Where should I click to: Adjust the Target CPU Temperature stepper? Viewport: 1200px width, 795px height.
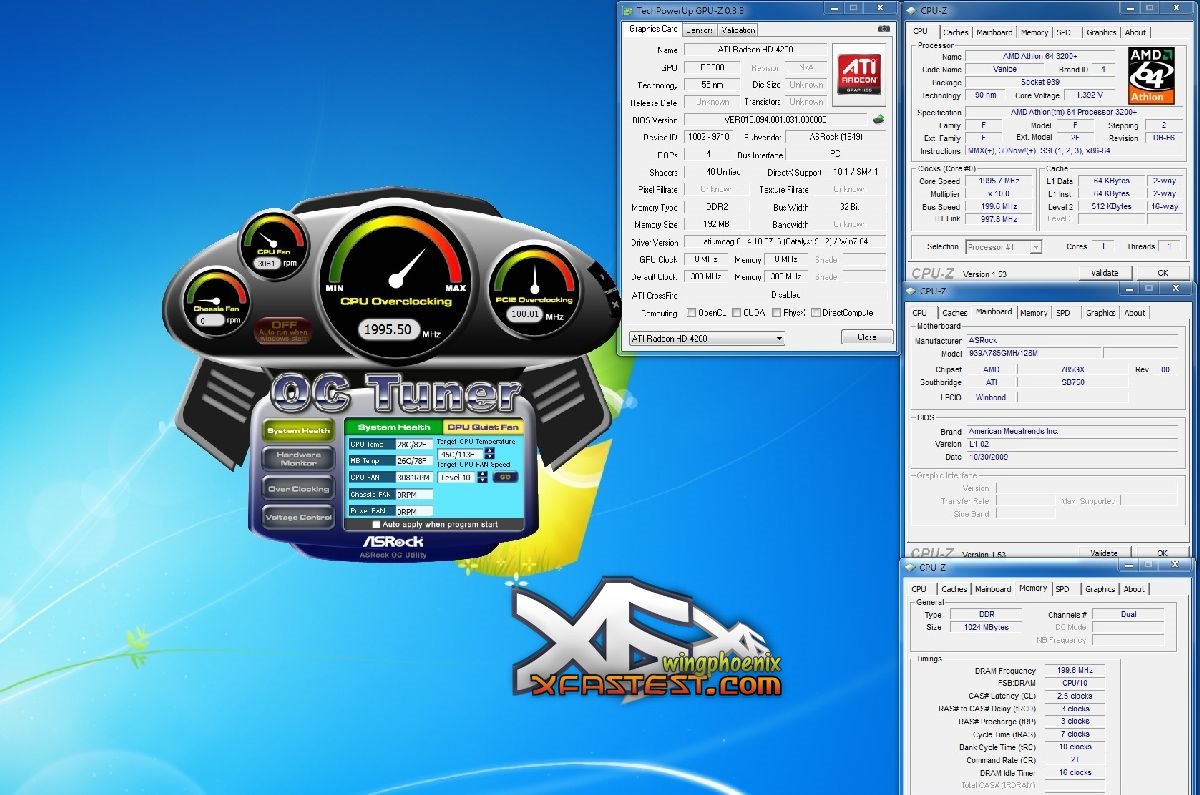click(x=489, y=454)
